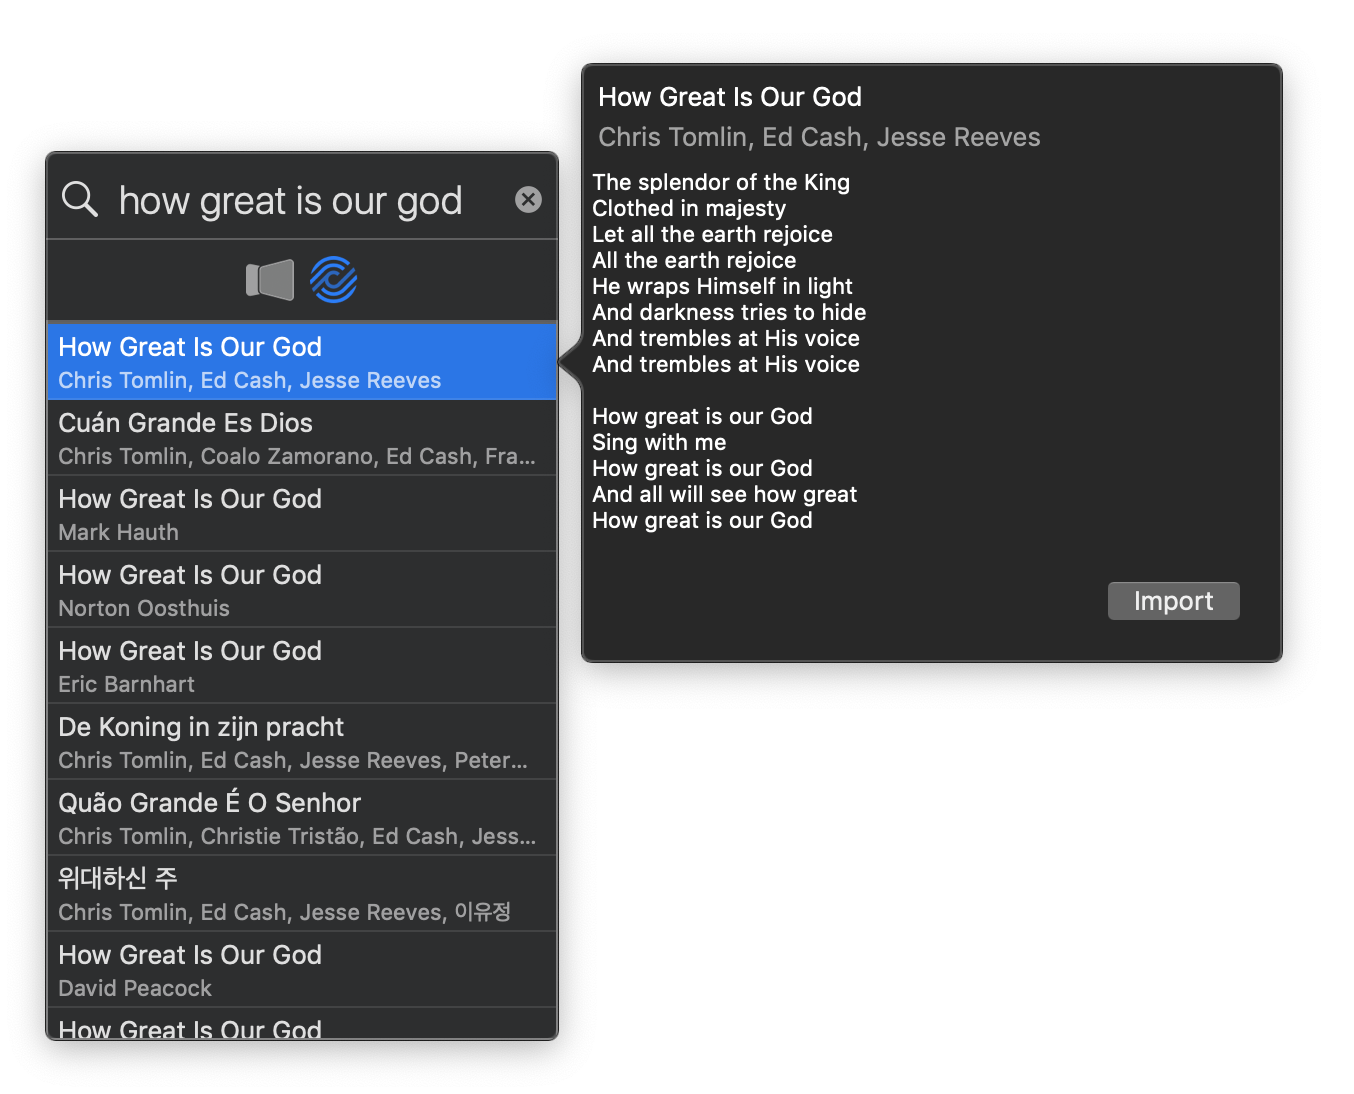The image size is (1354, 1094).
Task: Select the Korean title 위대하신 주 result
Action: [x=302, y=894]
